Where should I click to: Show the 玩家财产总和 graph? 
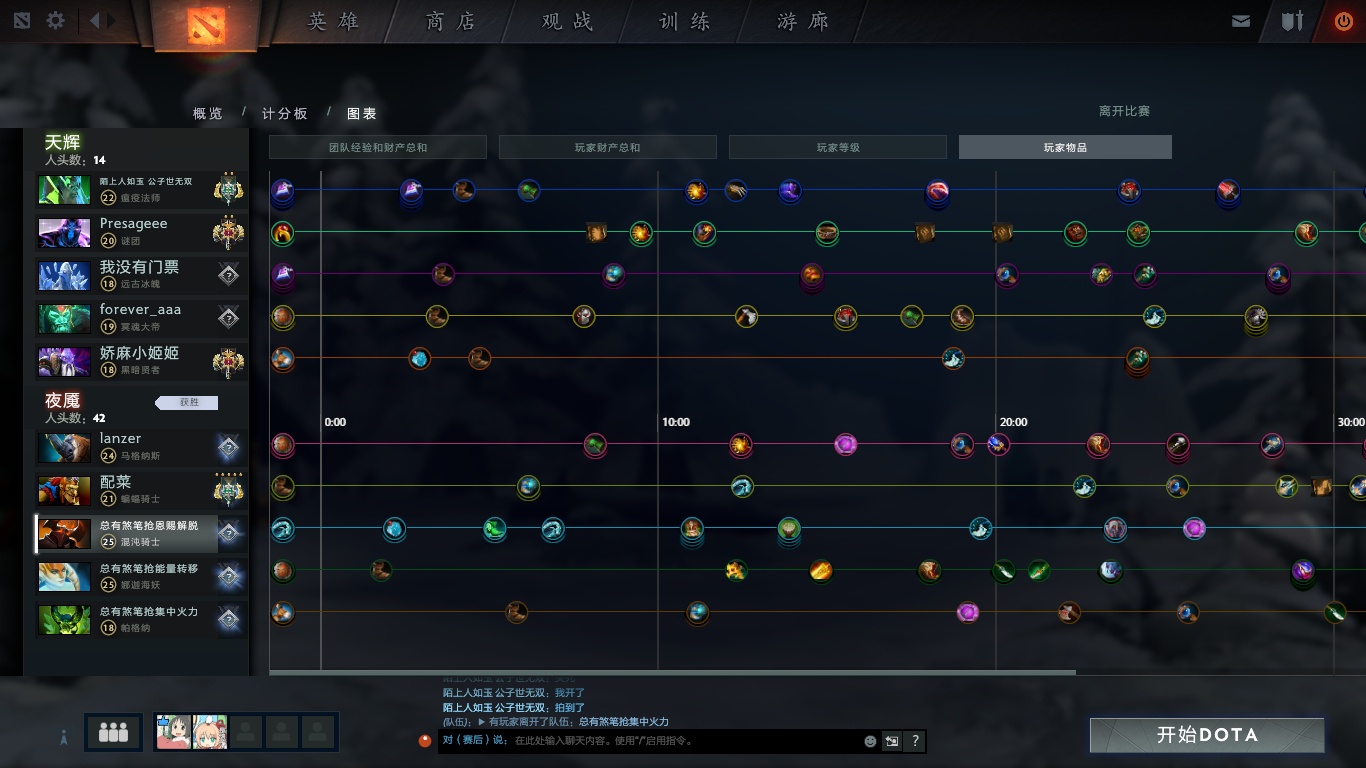coord(608,147)
